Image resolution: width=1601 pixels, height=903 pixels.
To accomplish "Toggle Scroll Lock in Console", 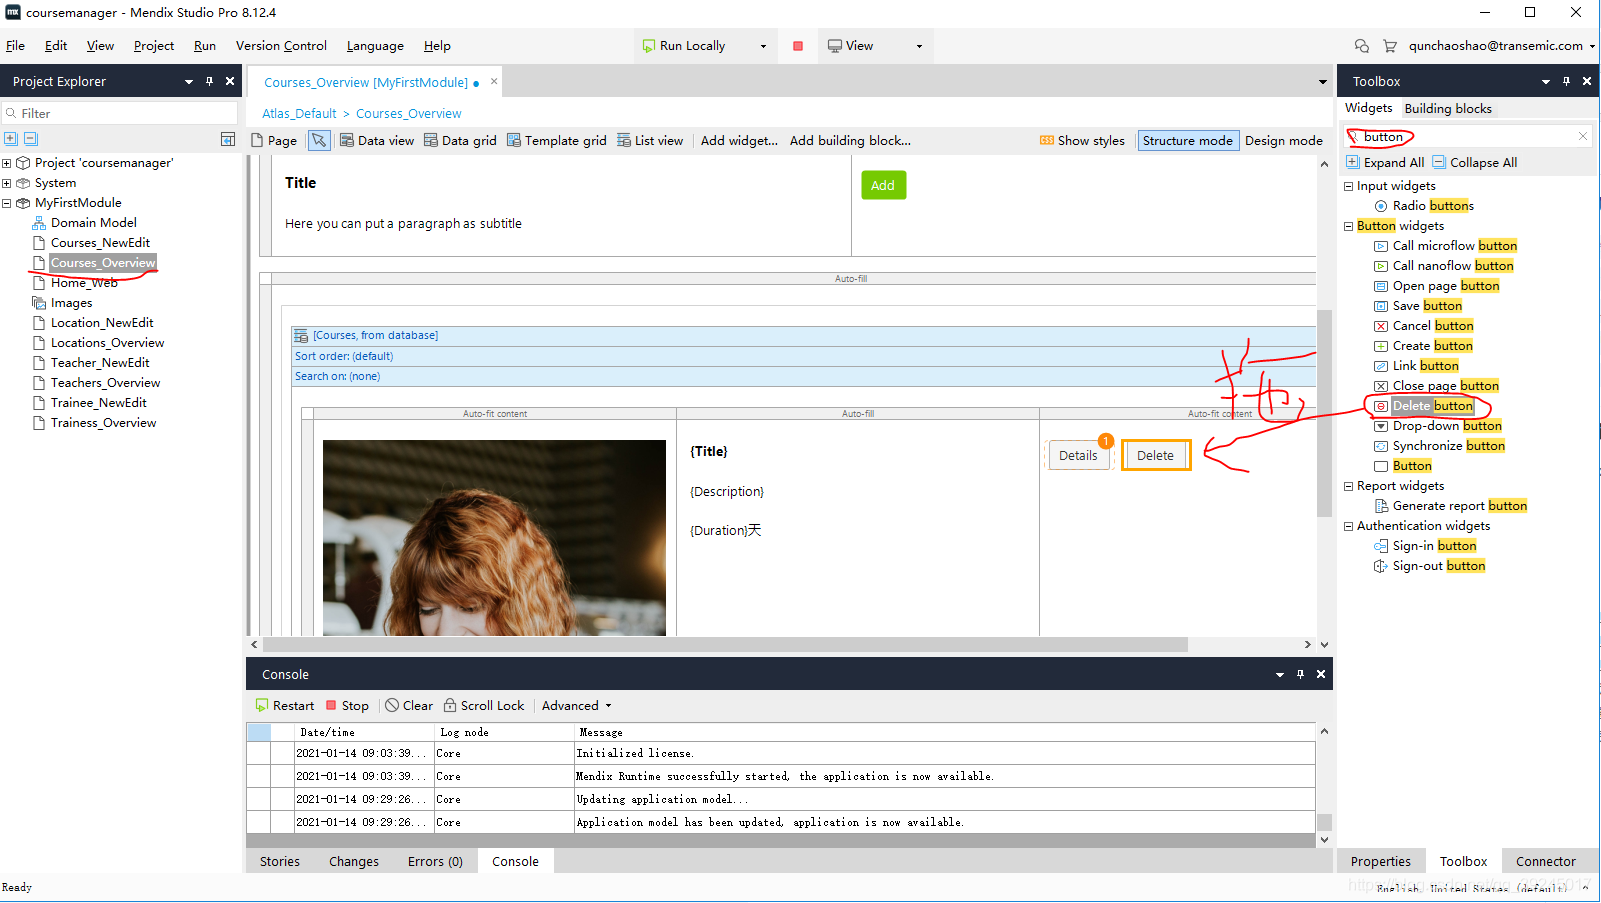I will 484,705.
